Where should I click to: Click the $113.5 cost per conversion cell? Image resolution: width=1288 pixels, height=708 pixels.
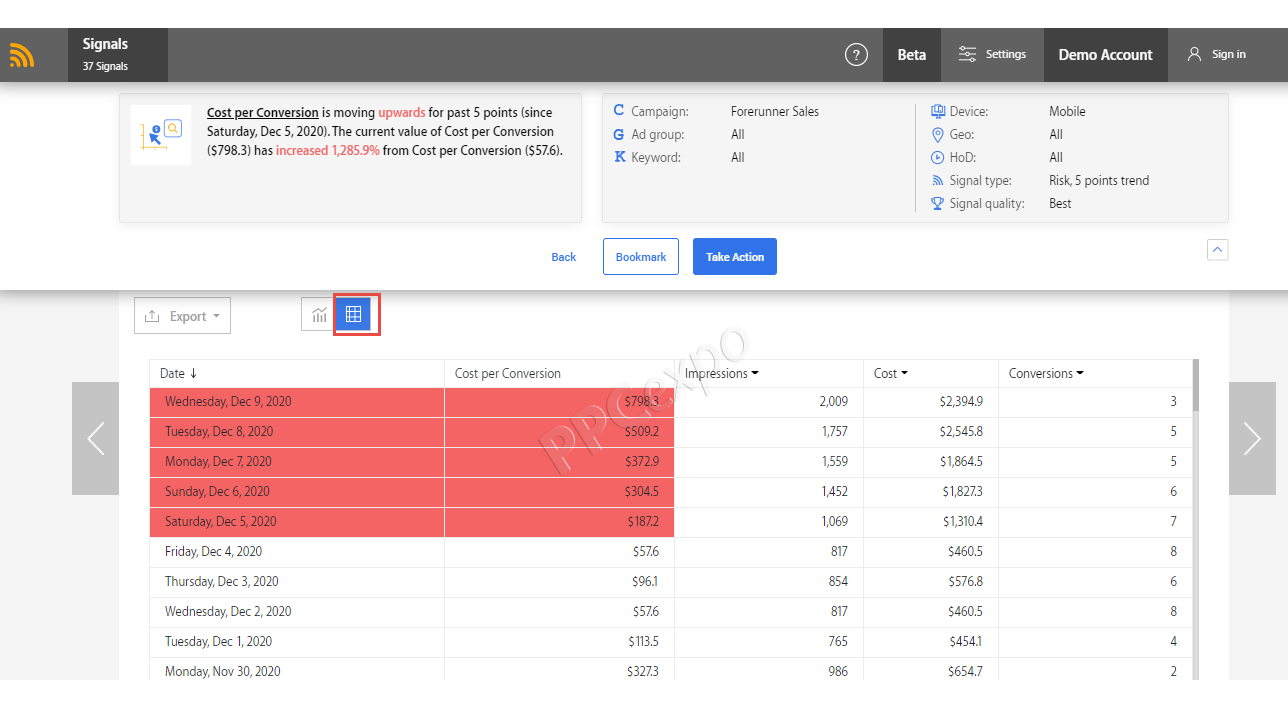(559, 642)
